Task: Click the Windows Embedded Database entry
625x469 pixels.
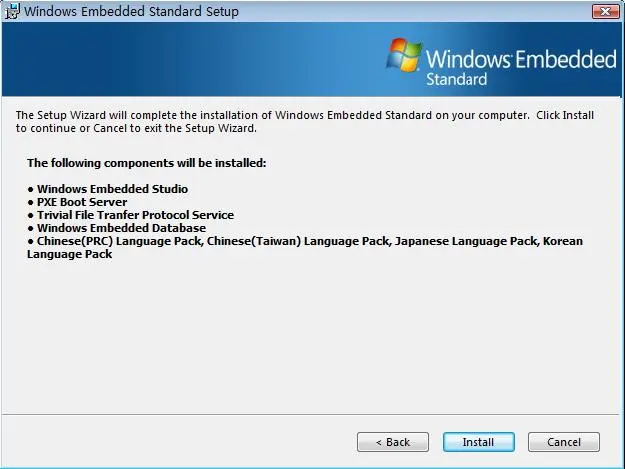Action: point(121,228)
